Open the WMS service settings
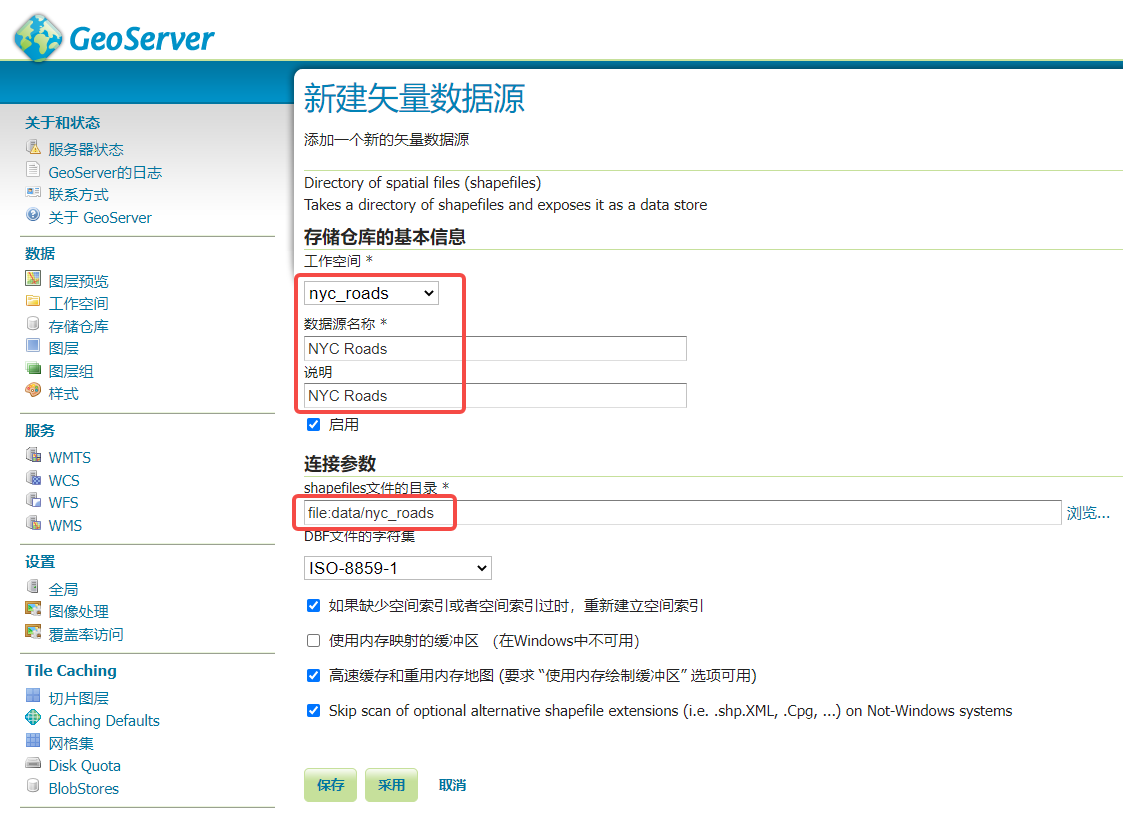1123x816 pixels. (x=65, y=525)
